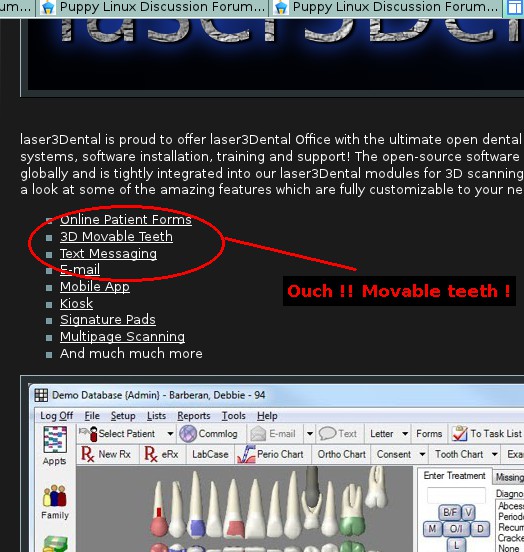
Task: Click the Forms toolbar button
Action: [429, 434]
